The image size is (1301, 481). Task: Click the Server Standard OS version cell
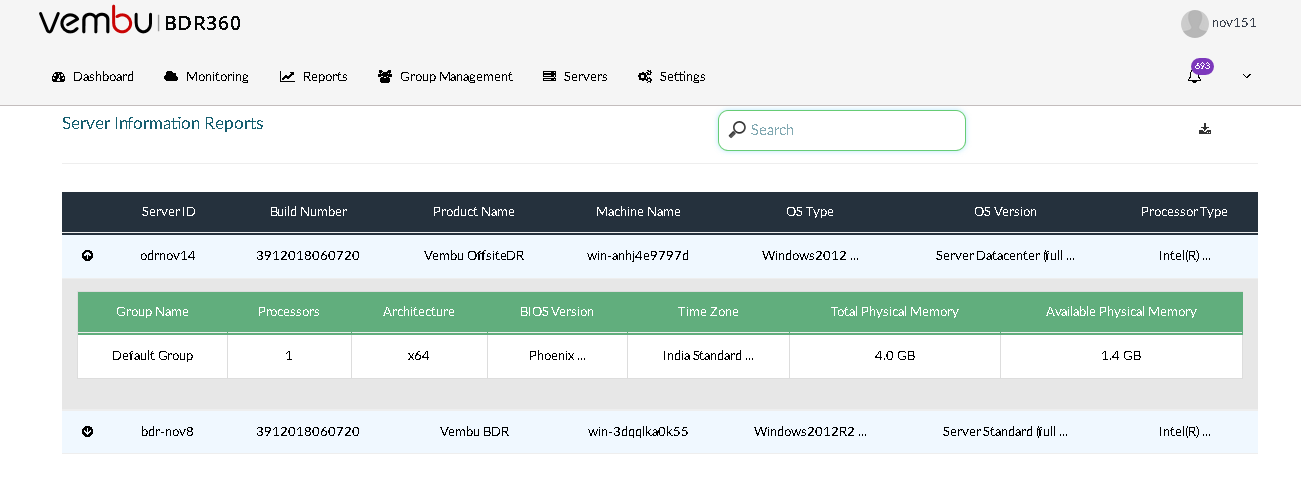click(x=1005, y=432)
